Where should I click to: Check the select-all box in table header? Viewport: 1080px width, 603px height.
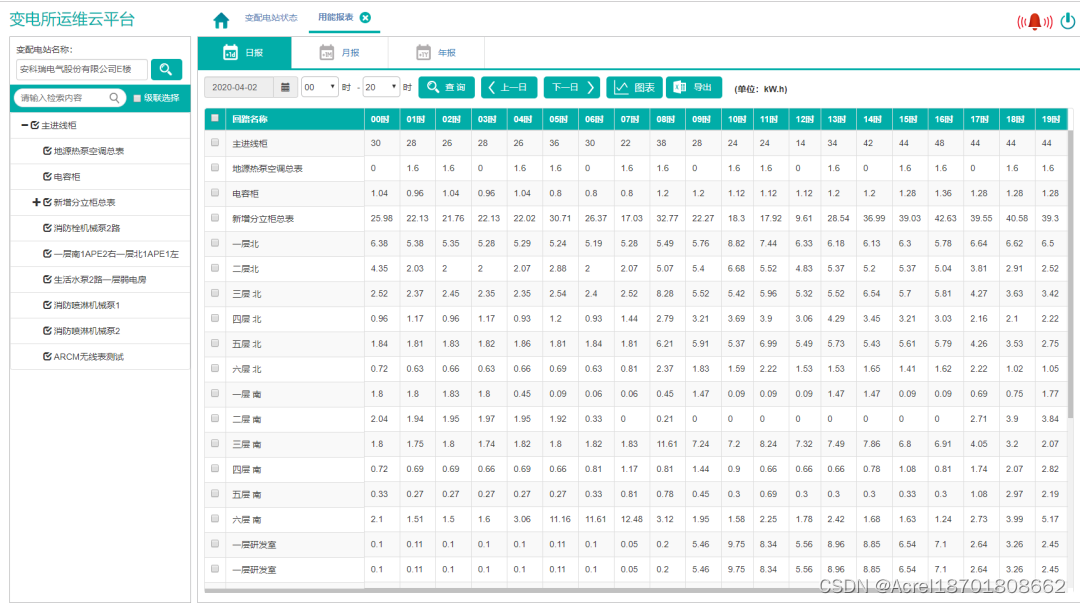click(x=215, y=118)
